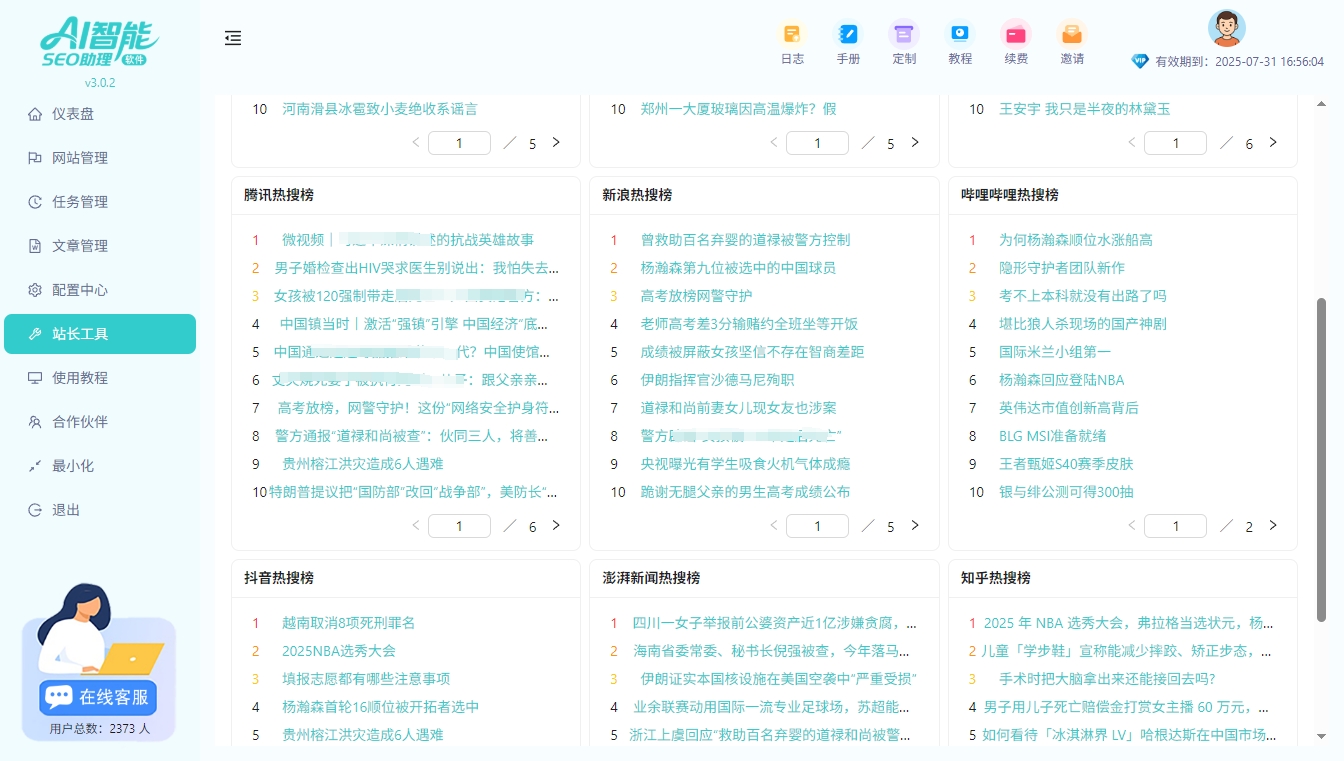
Task: Click 用户总数：2373 人 text
Action: pos(100,729)
